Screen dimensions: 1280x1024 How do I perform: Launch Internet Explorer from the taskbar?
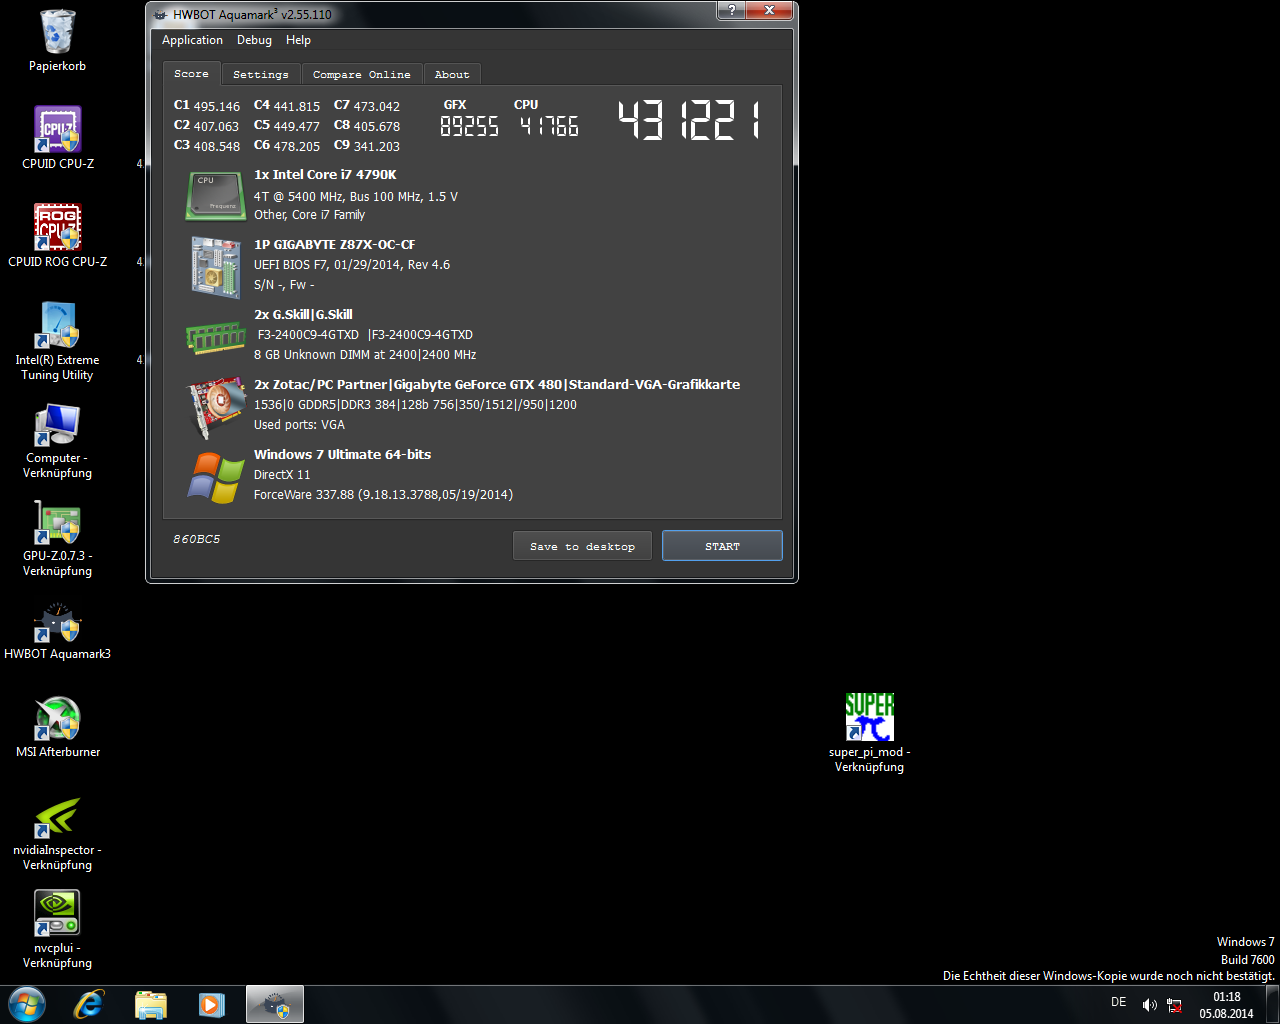[x=89, y=1004]
